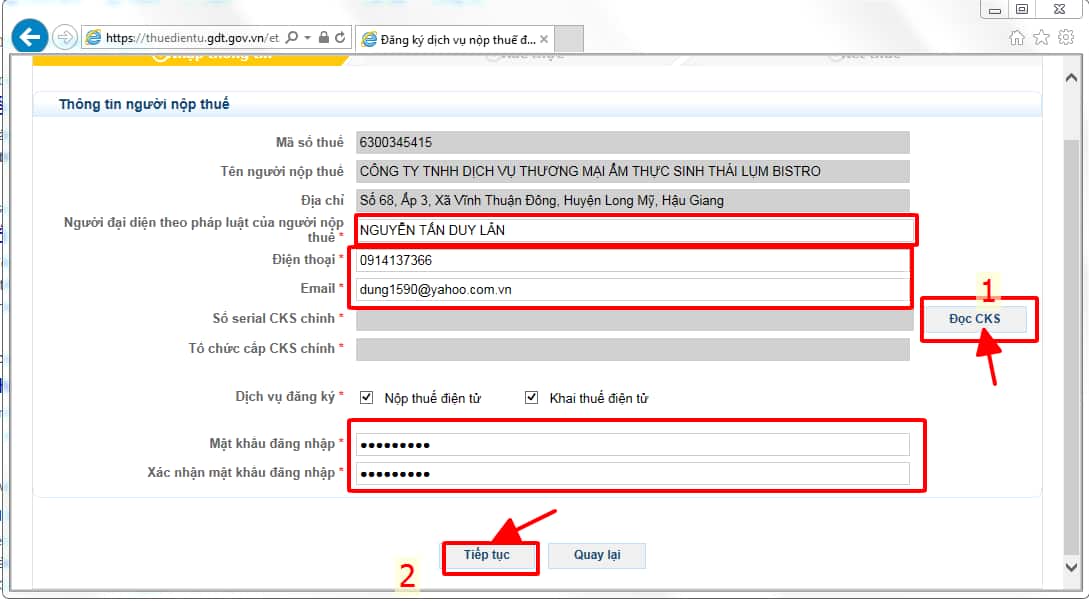Screen dimensions: 1089x601
Task: Open a new blank browser tab
Action: 568,40
